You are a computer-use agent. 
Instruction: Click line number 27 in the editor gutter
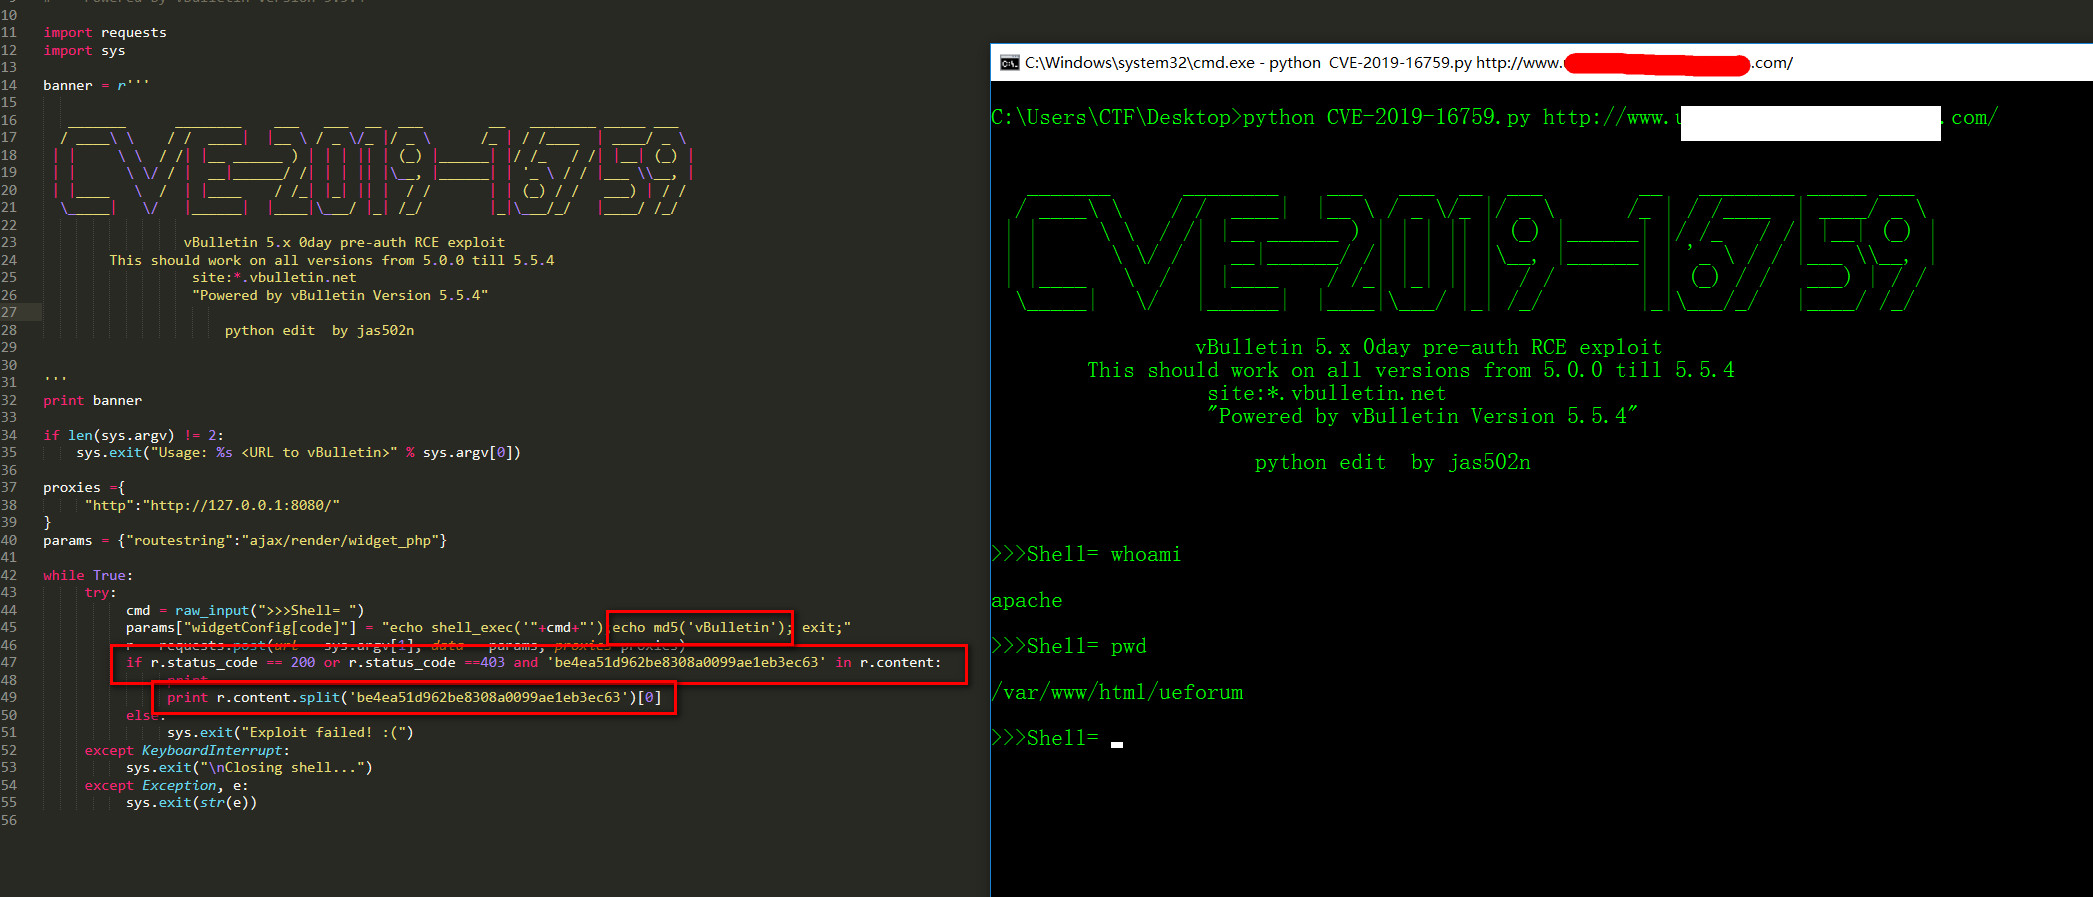tap(9, 313)
